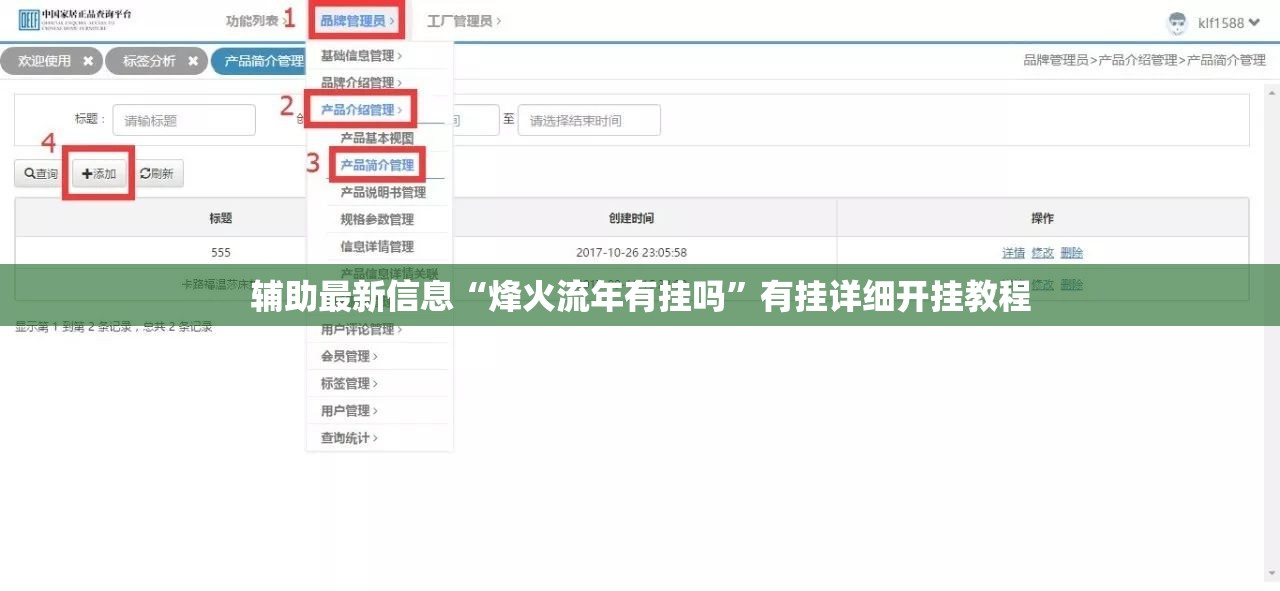Open the 工厂管理员 top menu

464,20
